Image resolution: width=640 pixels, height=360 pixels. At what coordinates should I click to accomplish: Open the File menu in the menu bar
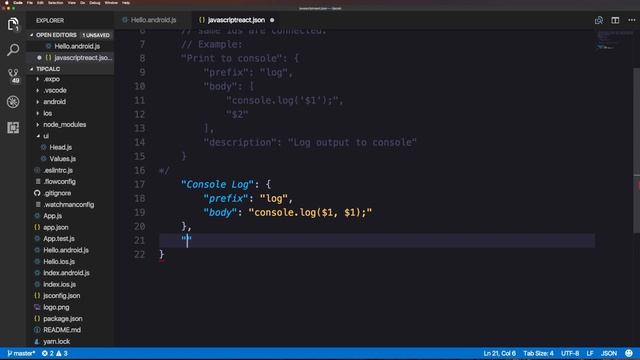coord(30,3)
